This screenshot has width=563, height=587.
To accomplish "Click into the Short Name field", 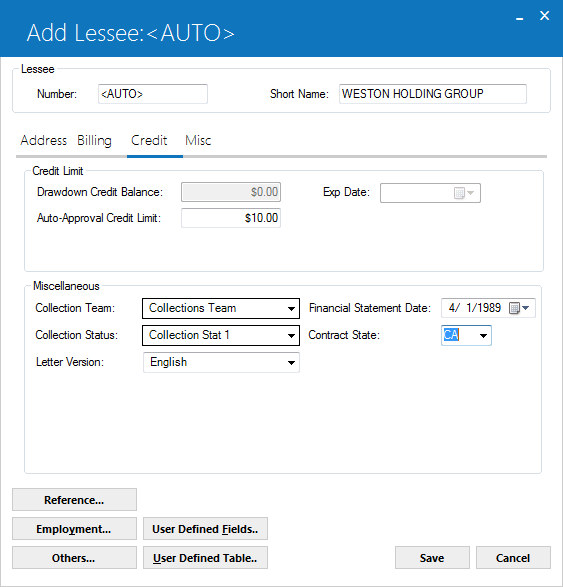I will (x=433, y=94).
